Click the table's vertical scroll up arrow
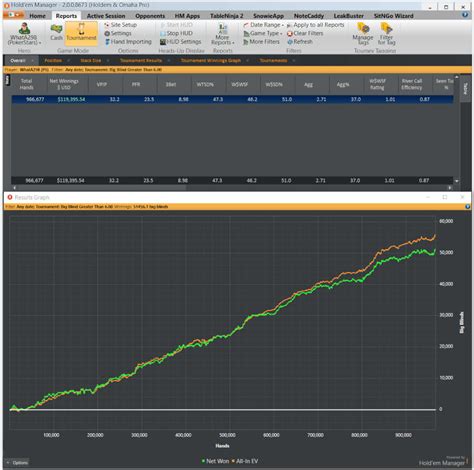This screenshot has height=470, width=474. coord(457,77)
